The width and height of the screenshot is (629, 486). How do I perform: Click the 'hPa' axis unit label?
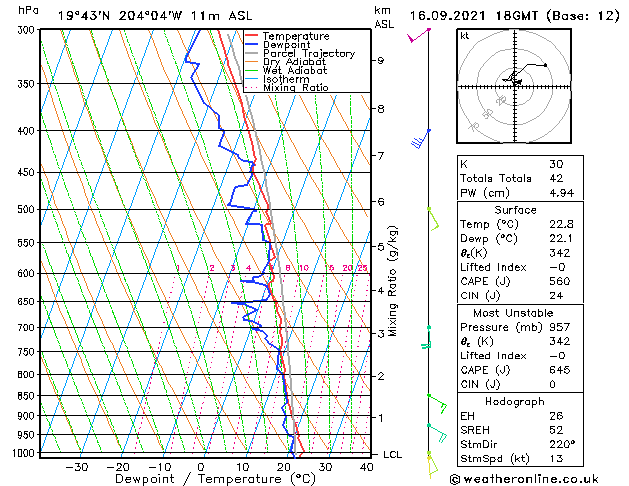click(28, 11)
